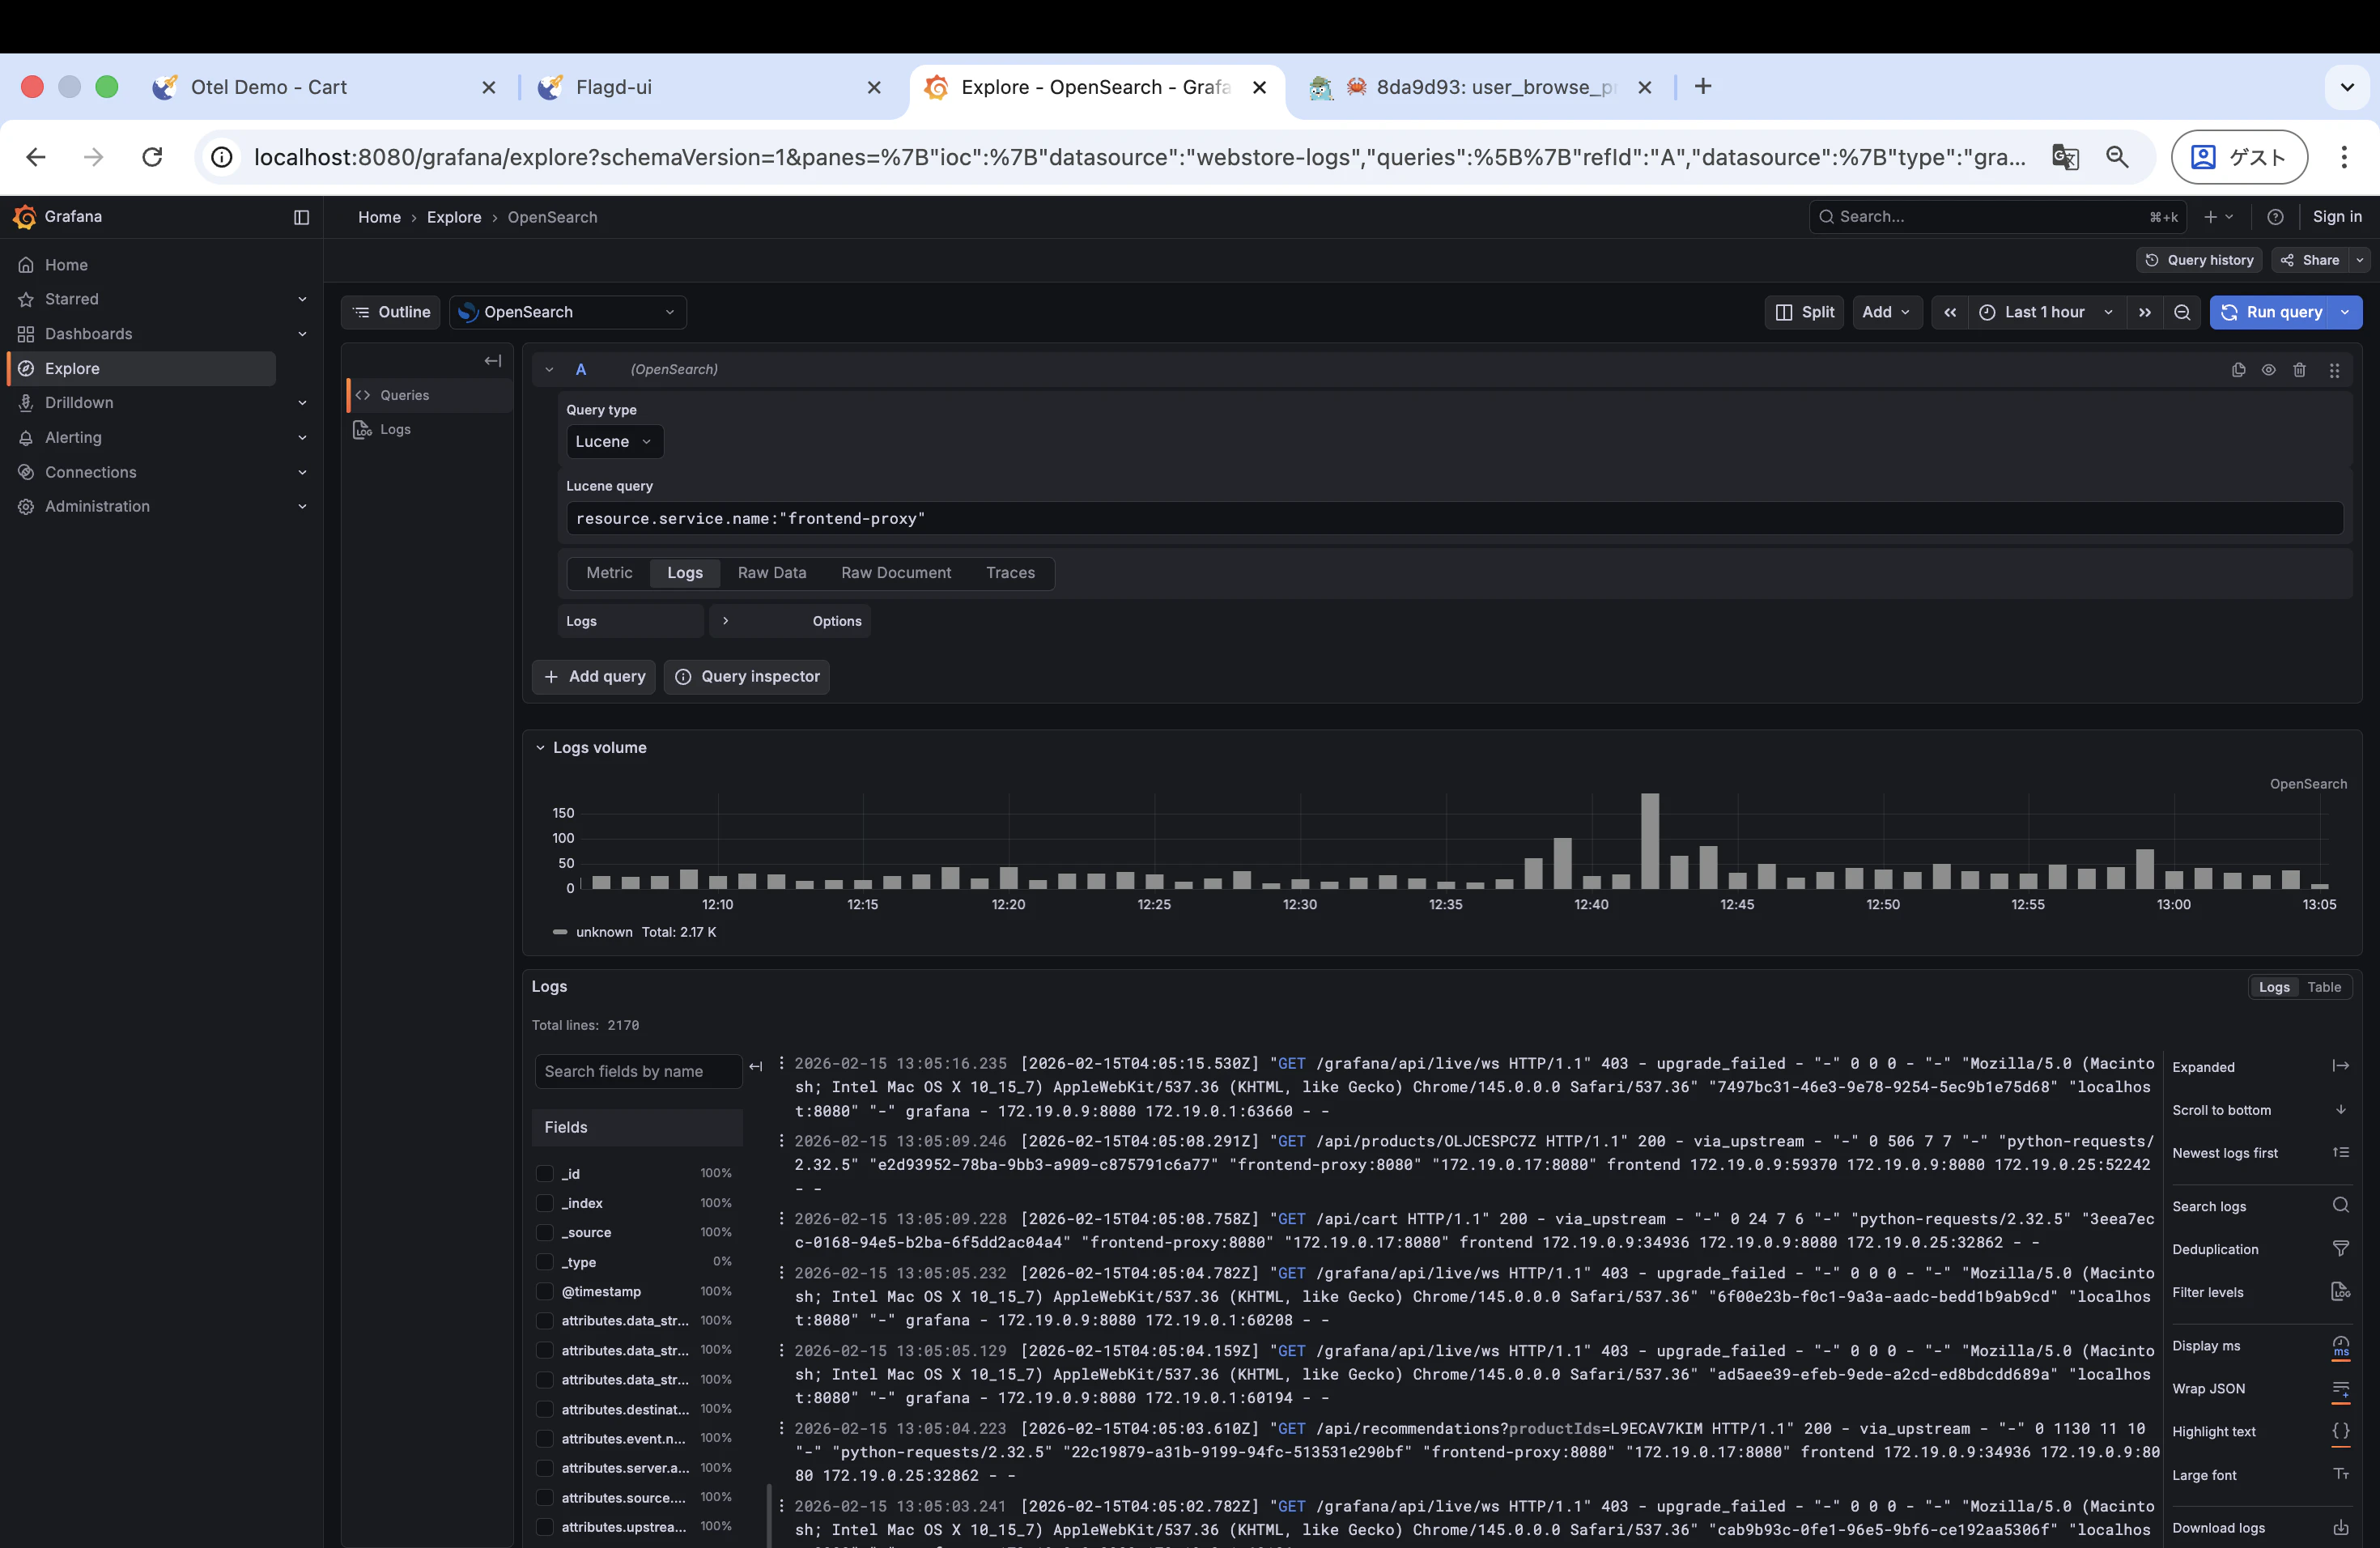Switch to the Raw Data tab
2380x1548 pixels.
(x=771, y=573)
